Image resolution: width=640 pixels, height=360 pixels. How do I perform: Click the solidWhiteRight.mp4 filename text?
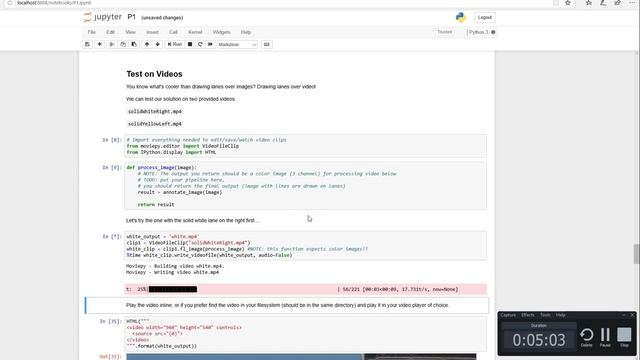click(x=155, y=111)
